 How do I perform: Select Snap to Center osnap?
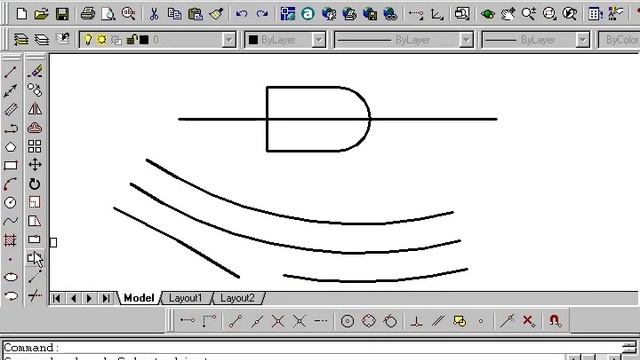click(x=347, y=321)
